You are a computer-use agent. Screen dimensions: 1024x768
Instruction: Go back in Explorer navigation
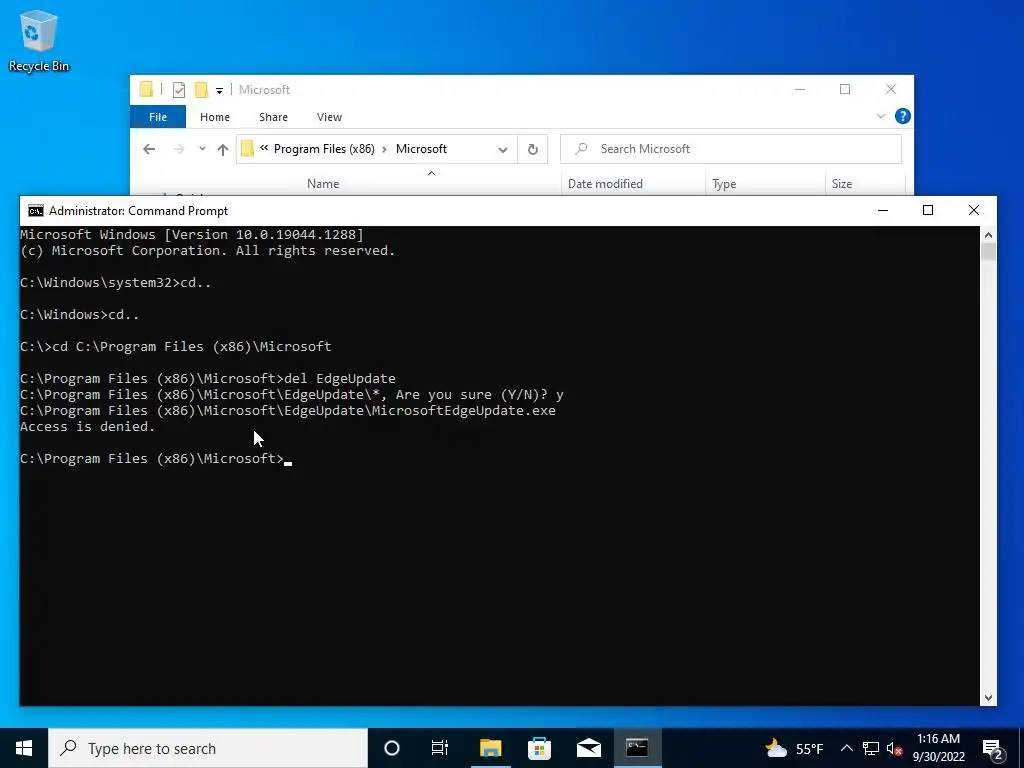click(149, 149)
